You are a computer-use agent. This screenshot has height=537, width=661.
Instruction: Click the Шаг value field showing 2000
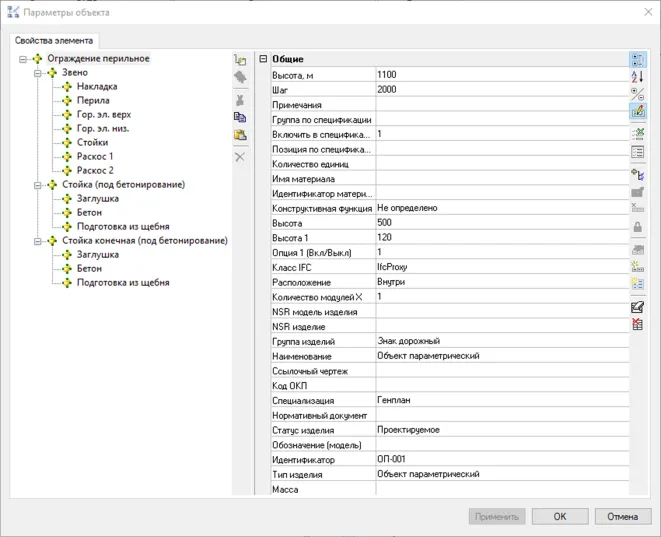[x=500, y=88]
